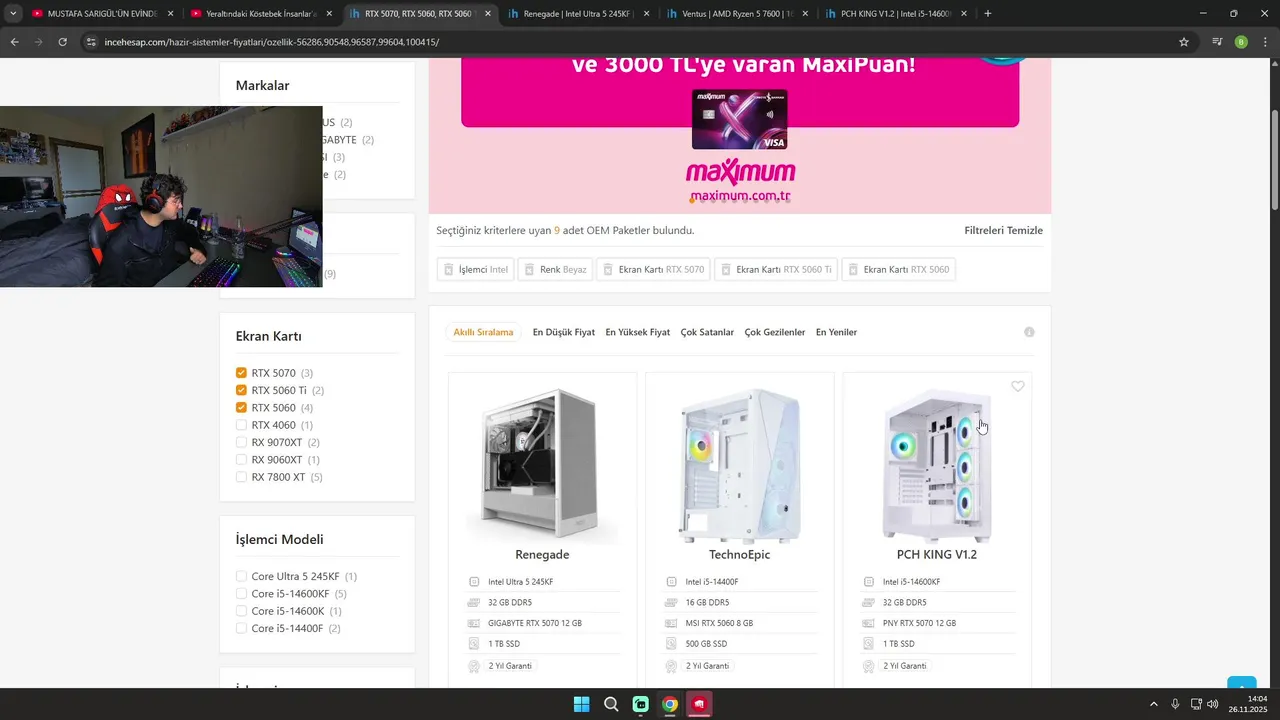Close the Renegade browser tab
The height and width of the screenshot is (720, 1280).
coord(647,14)
